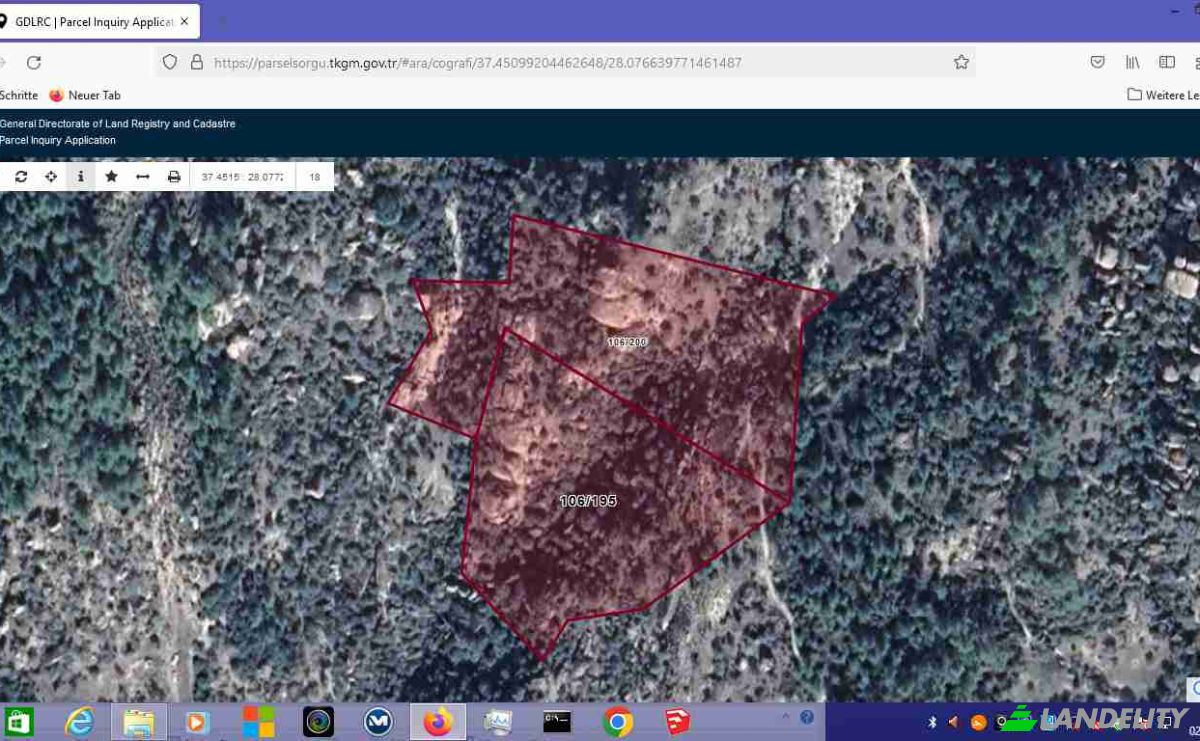Click the coordinates field showing 37.4515 : 28.0772

pyautogui.click(x=242, y=177)
